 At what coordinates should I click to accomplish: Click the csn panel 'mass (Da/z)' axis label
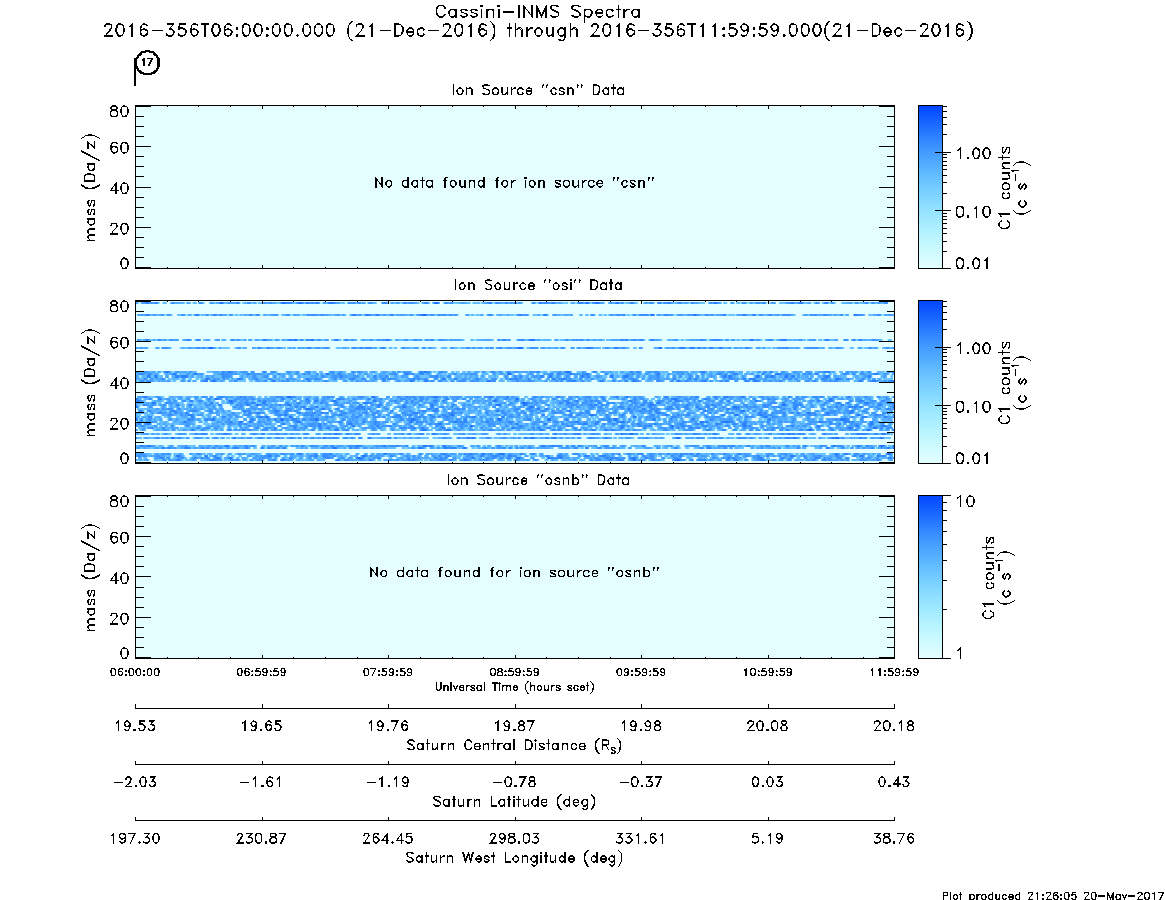click(91, 187)
